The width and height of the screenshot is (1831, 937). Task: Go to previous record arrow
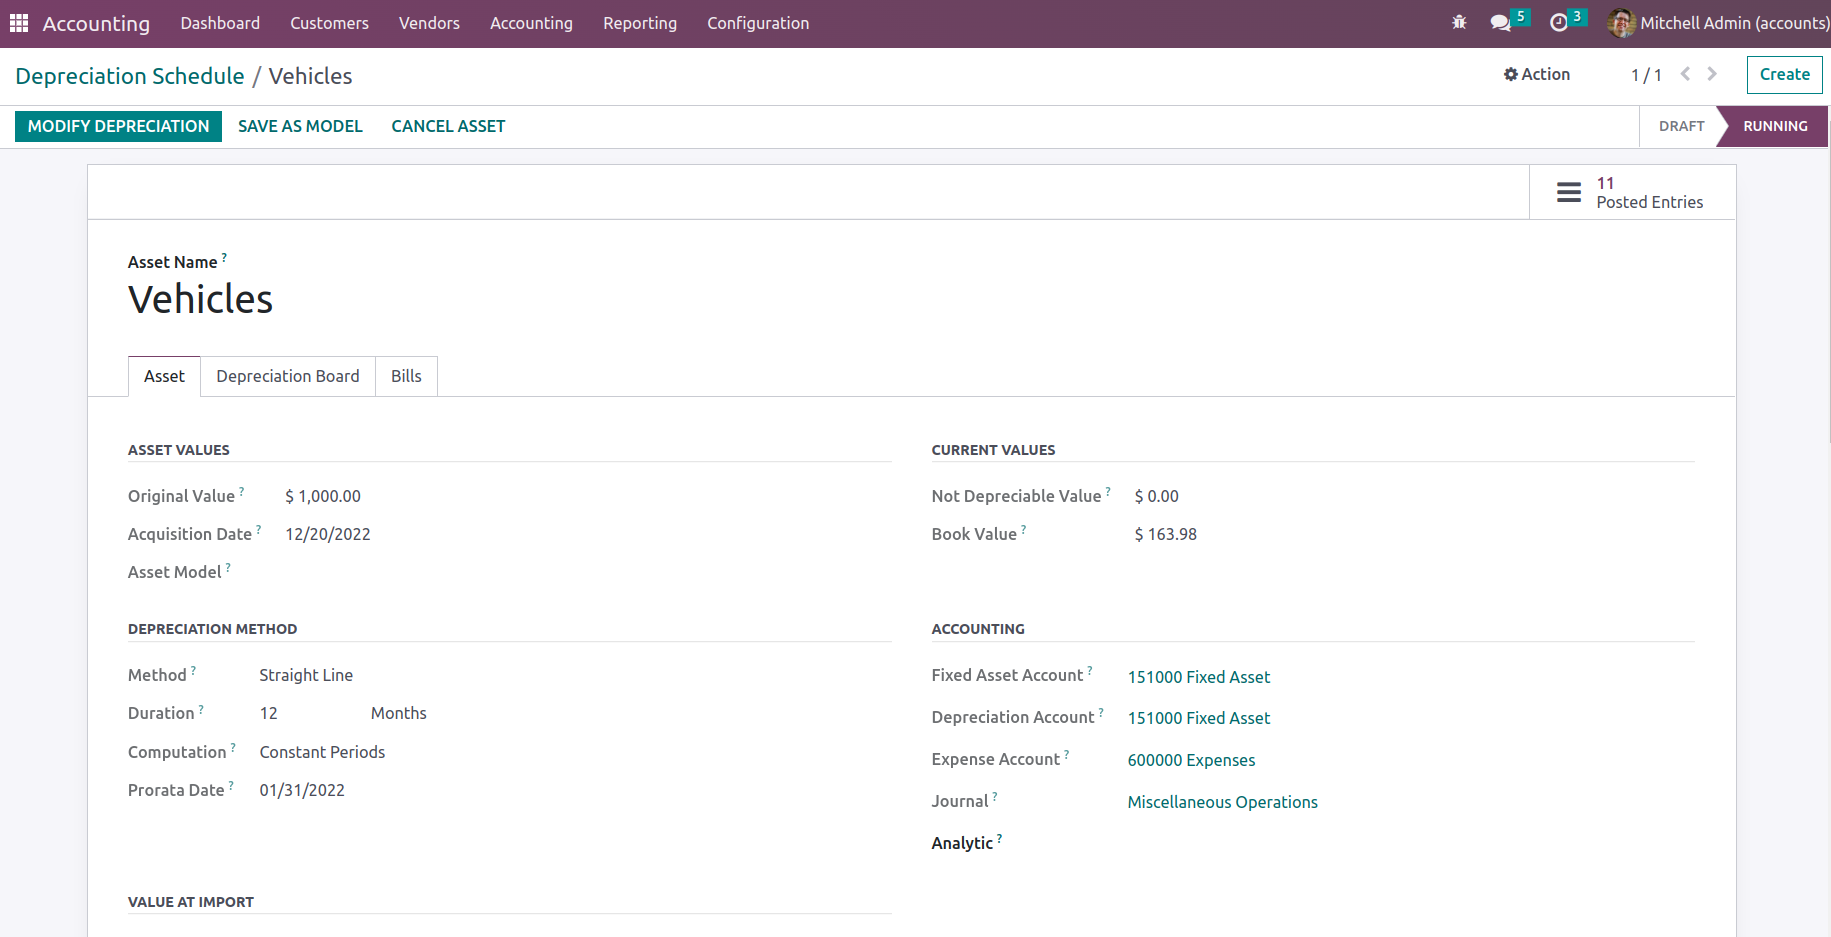point(1685,74)
